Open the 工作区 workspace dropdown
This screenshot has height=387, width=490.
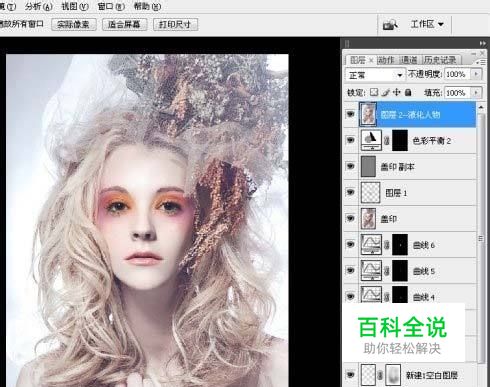pyautogui.click(x=427, y=24)
